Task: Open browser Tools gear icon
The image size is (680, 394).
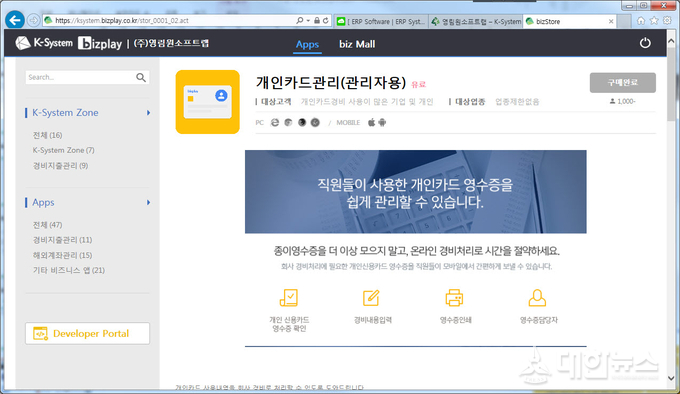Action: [667, 20]
